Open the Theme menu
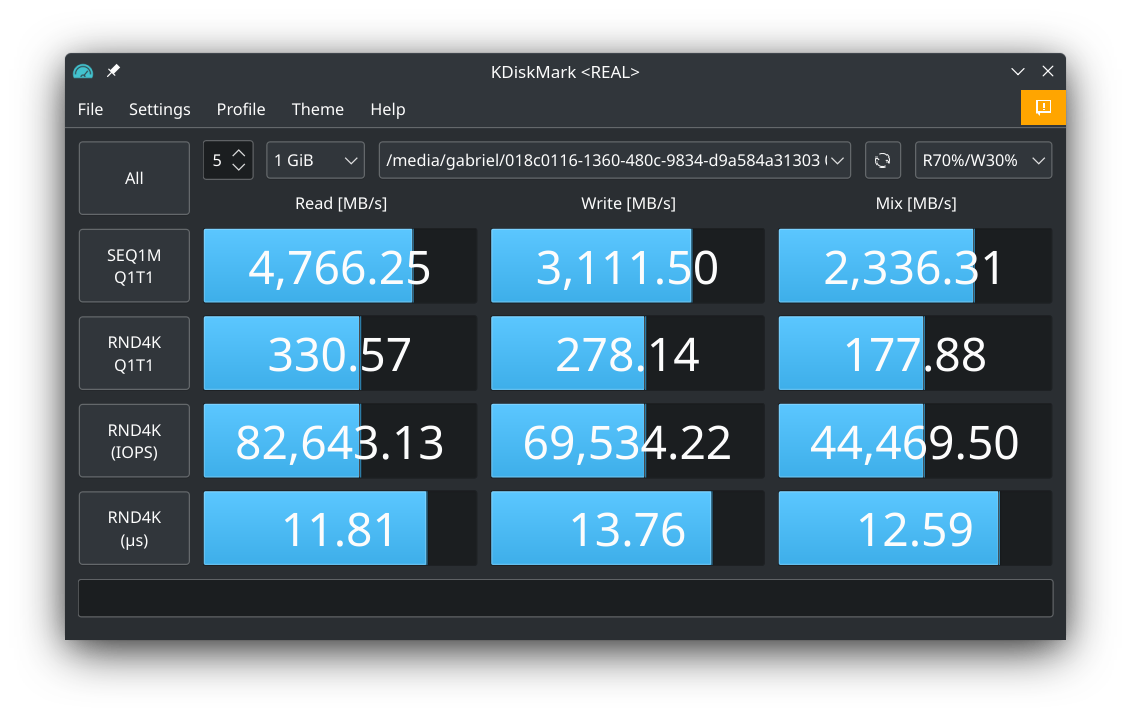Viewport: 1131px width, 717px height. point(317,109)
